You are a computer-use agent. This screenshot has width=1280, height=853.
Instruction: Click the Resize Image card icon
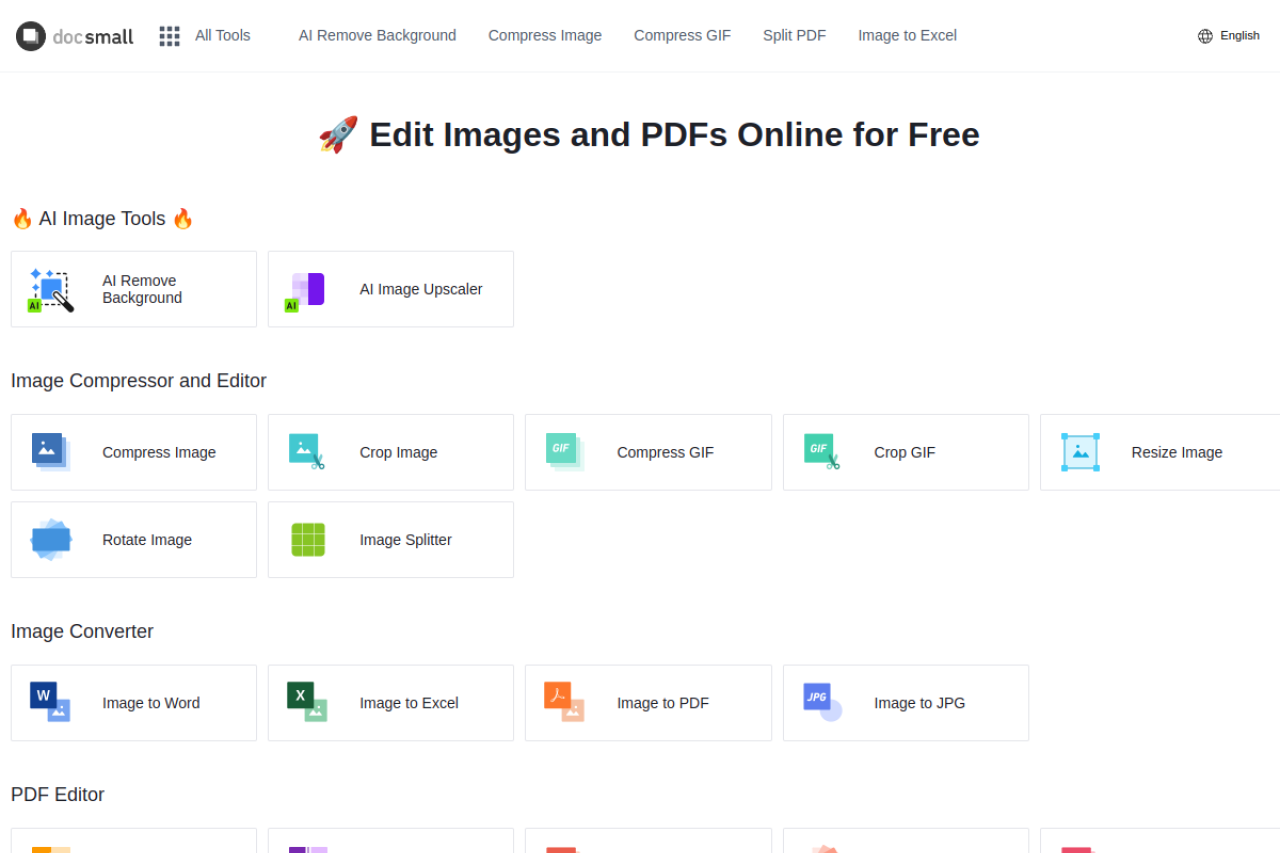1080,452
